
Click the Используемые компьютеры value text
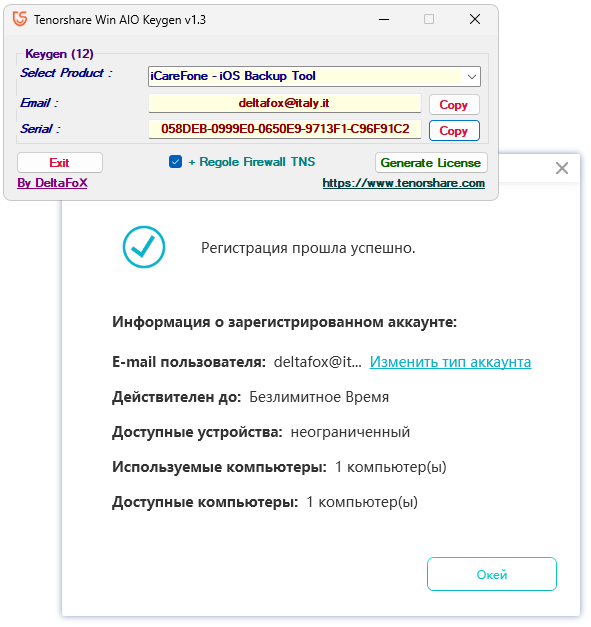[390, 467]
